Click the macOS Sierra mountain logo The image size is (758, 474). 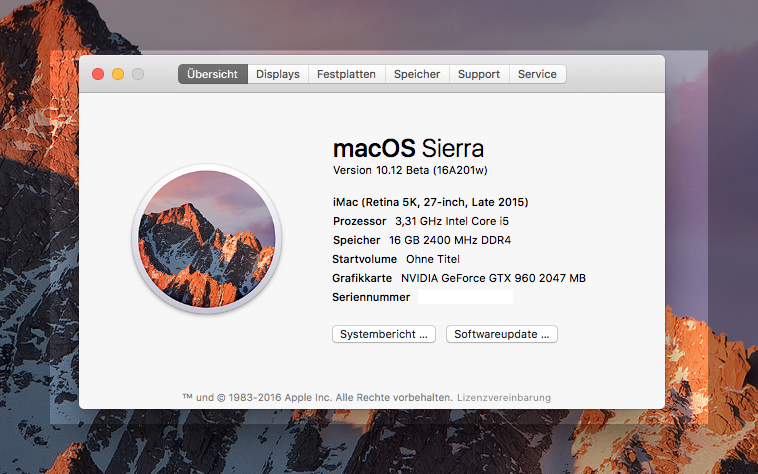coord(207,239)
